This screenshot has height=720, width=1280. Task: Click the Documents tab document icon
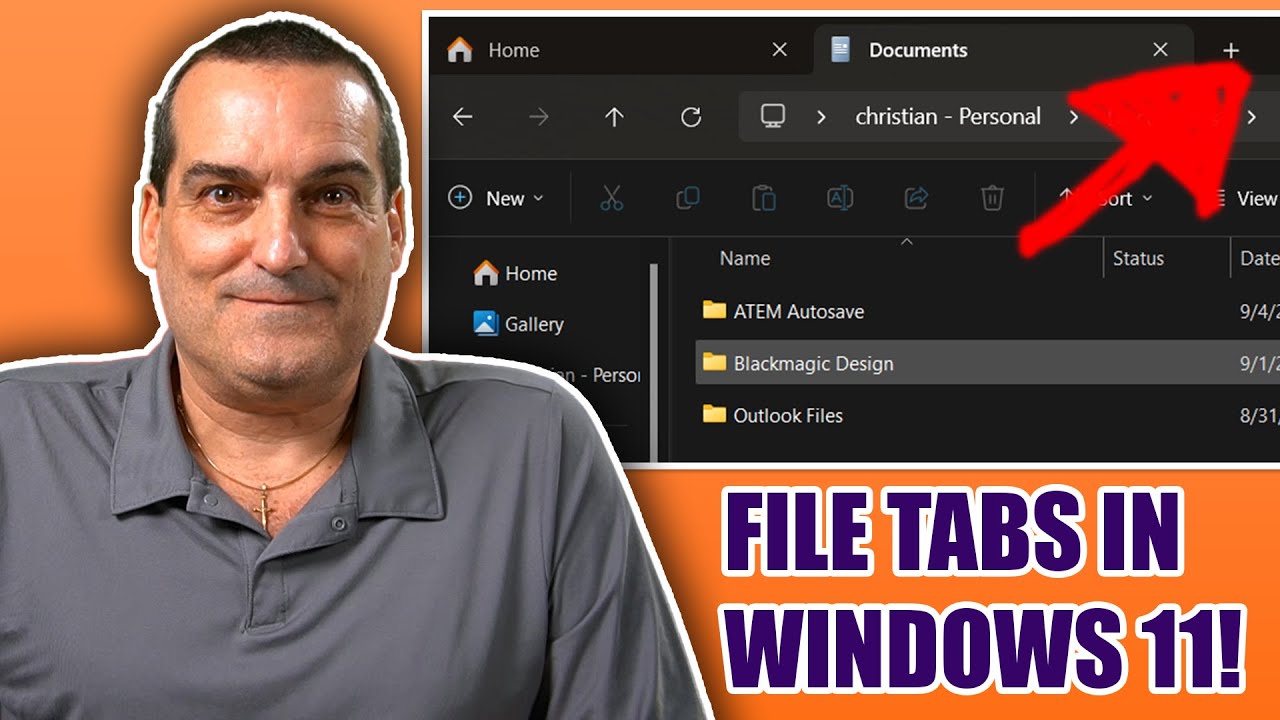pos(841,49)
